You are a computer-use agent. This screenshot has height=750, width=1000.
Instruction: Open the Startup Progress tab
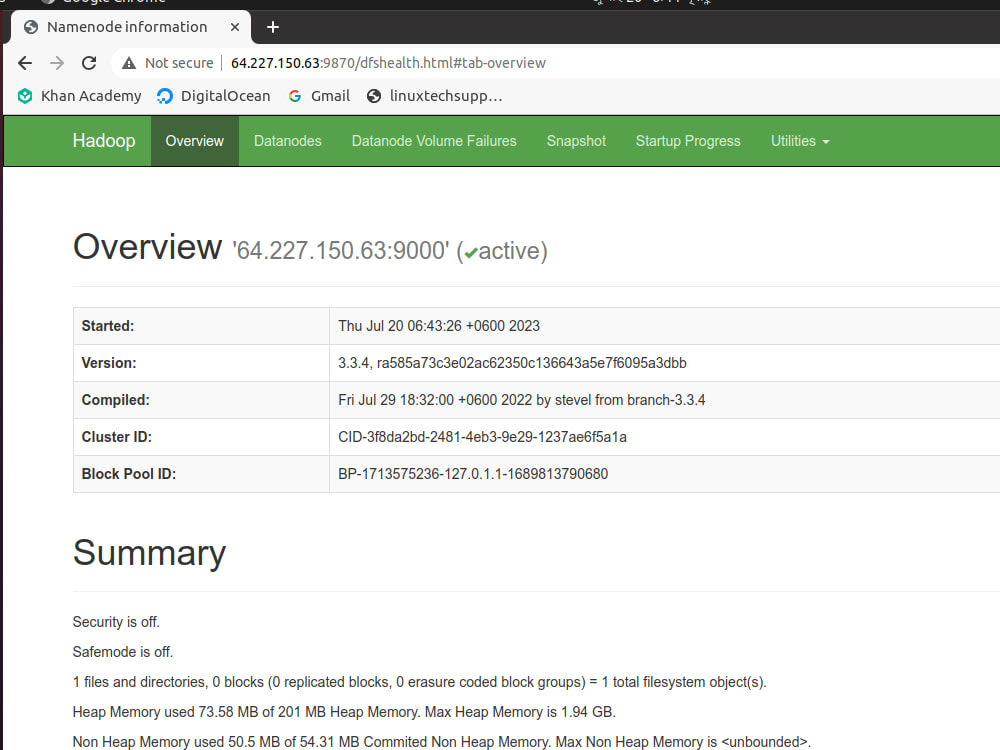[688, 141]
